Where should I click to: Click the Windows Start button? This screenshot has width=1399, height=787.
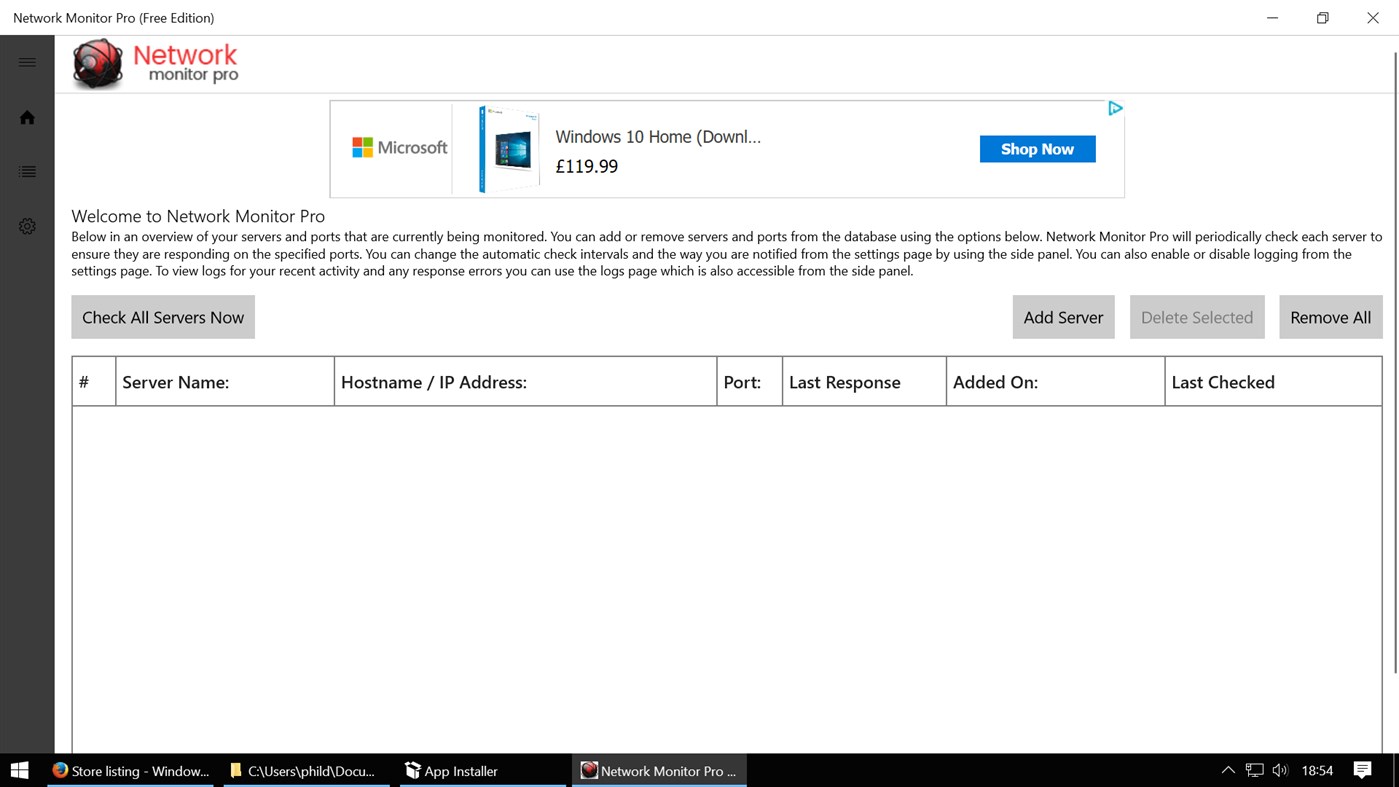point(19,770)
